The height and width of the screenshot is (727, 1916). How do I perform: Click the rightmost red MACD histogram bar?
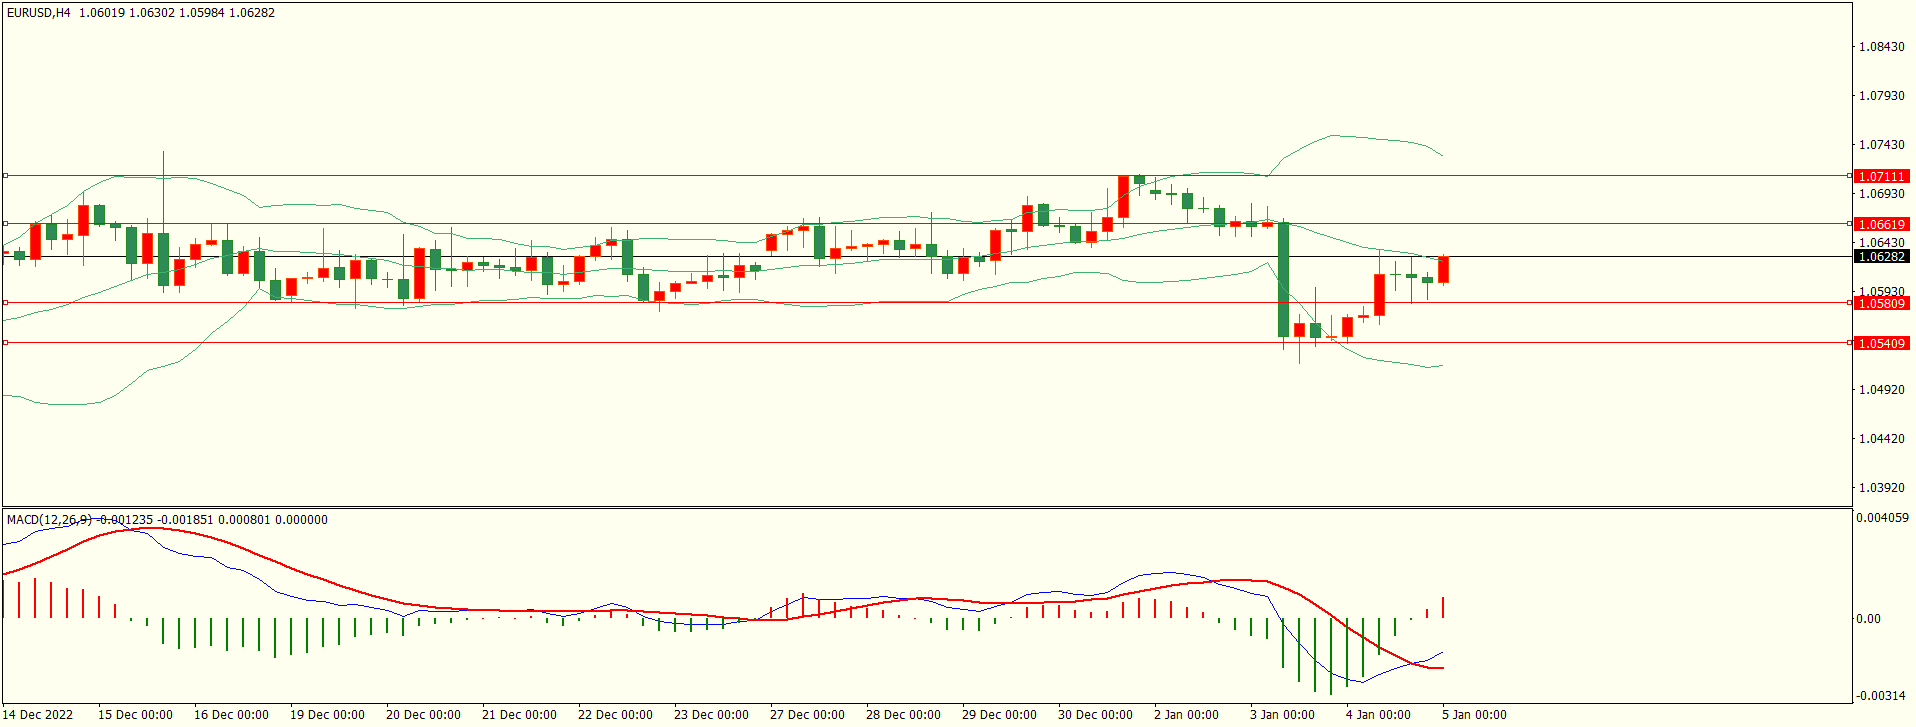tap(1443, 607)
